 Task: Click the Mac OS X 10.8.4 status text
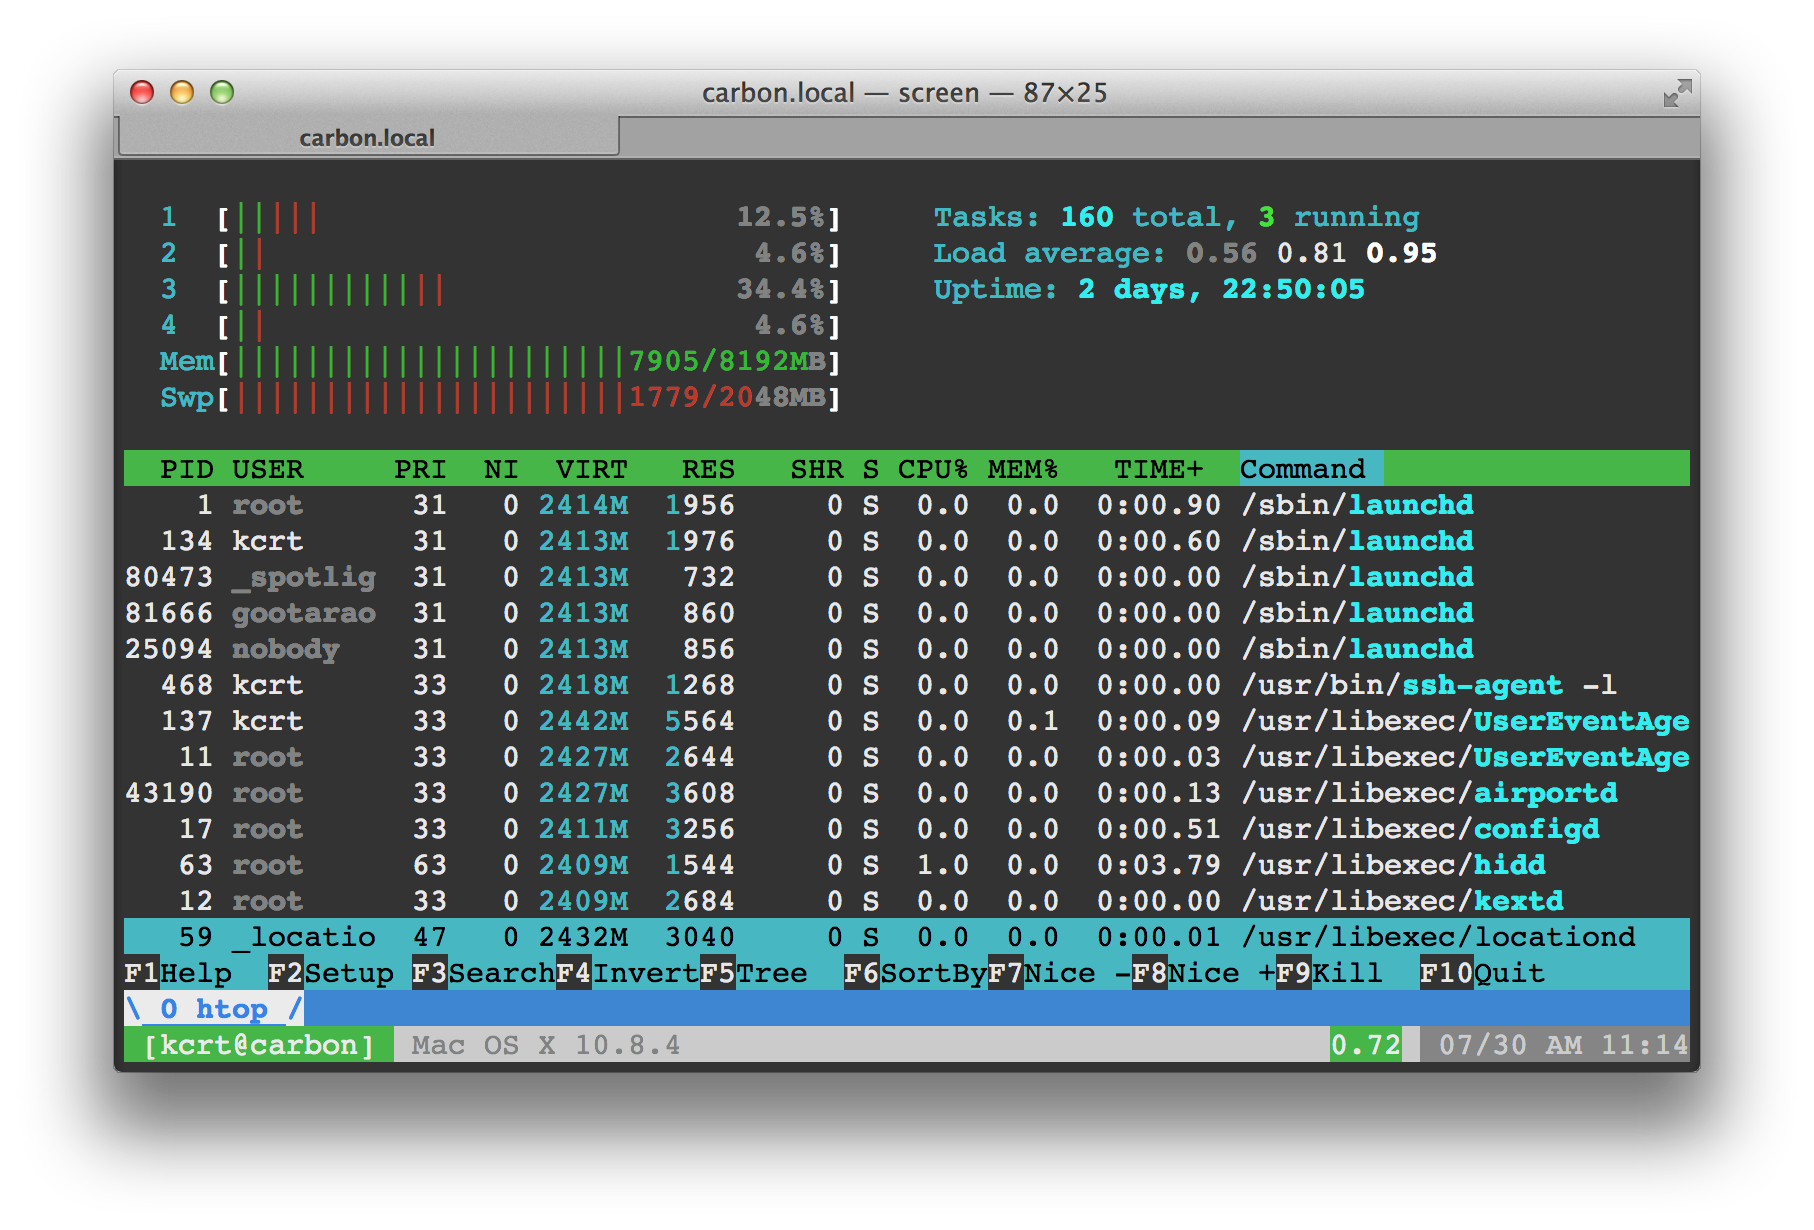546,1045
